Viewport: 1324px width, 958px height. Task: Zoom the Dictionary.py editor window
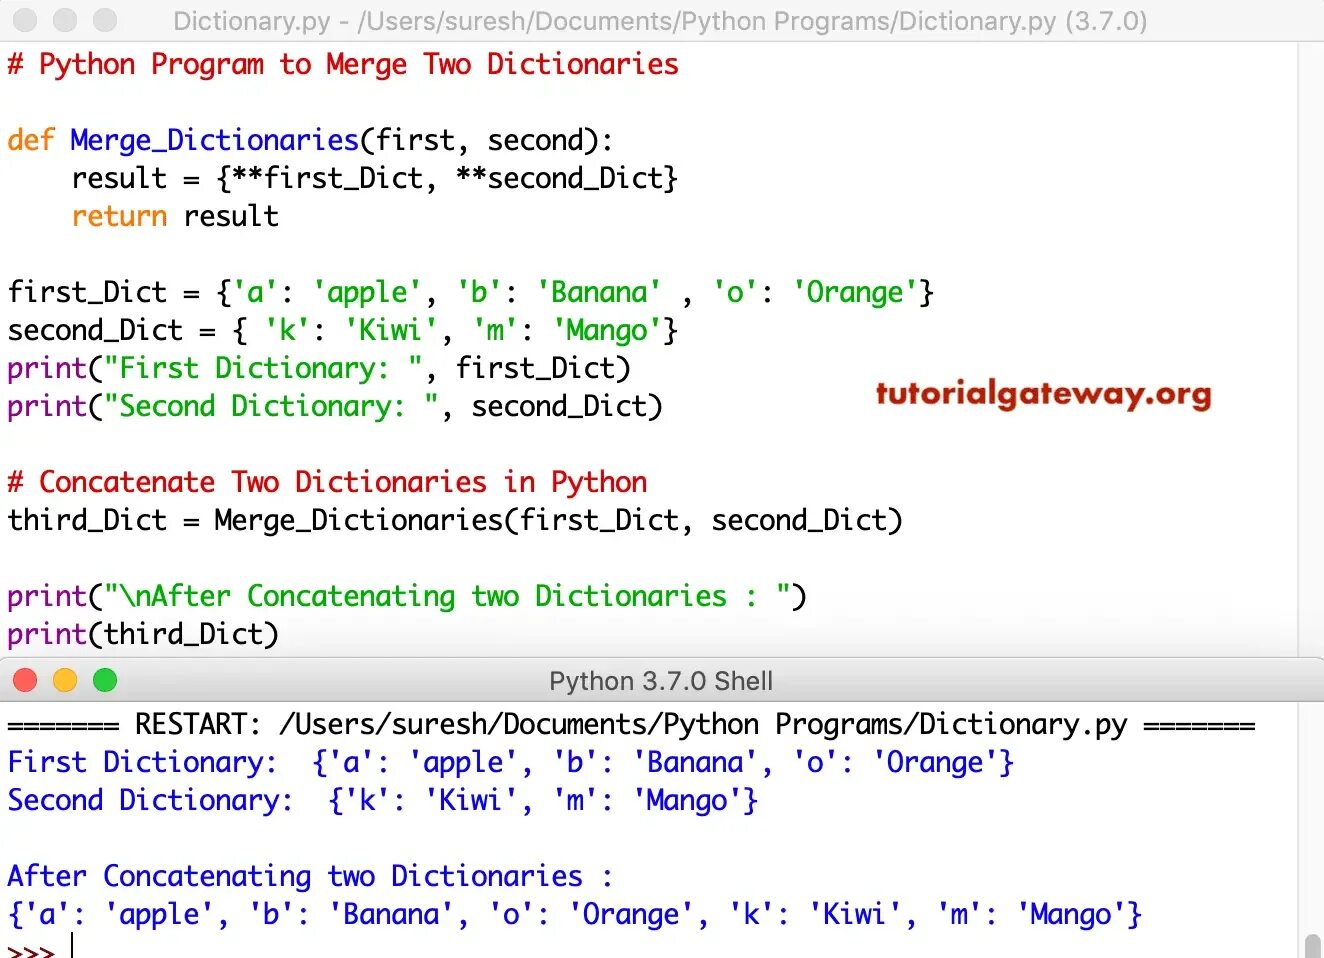(x=104, y=20)
